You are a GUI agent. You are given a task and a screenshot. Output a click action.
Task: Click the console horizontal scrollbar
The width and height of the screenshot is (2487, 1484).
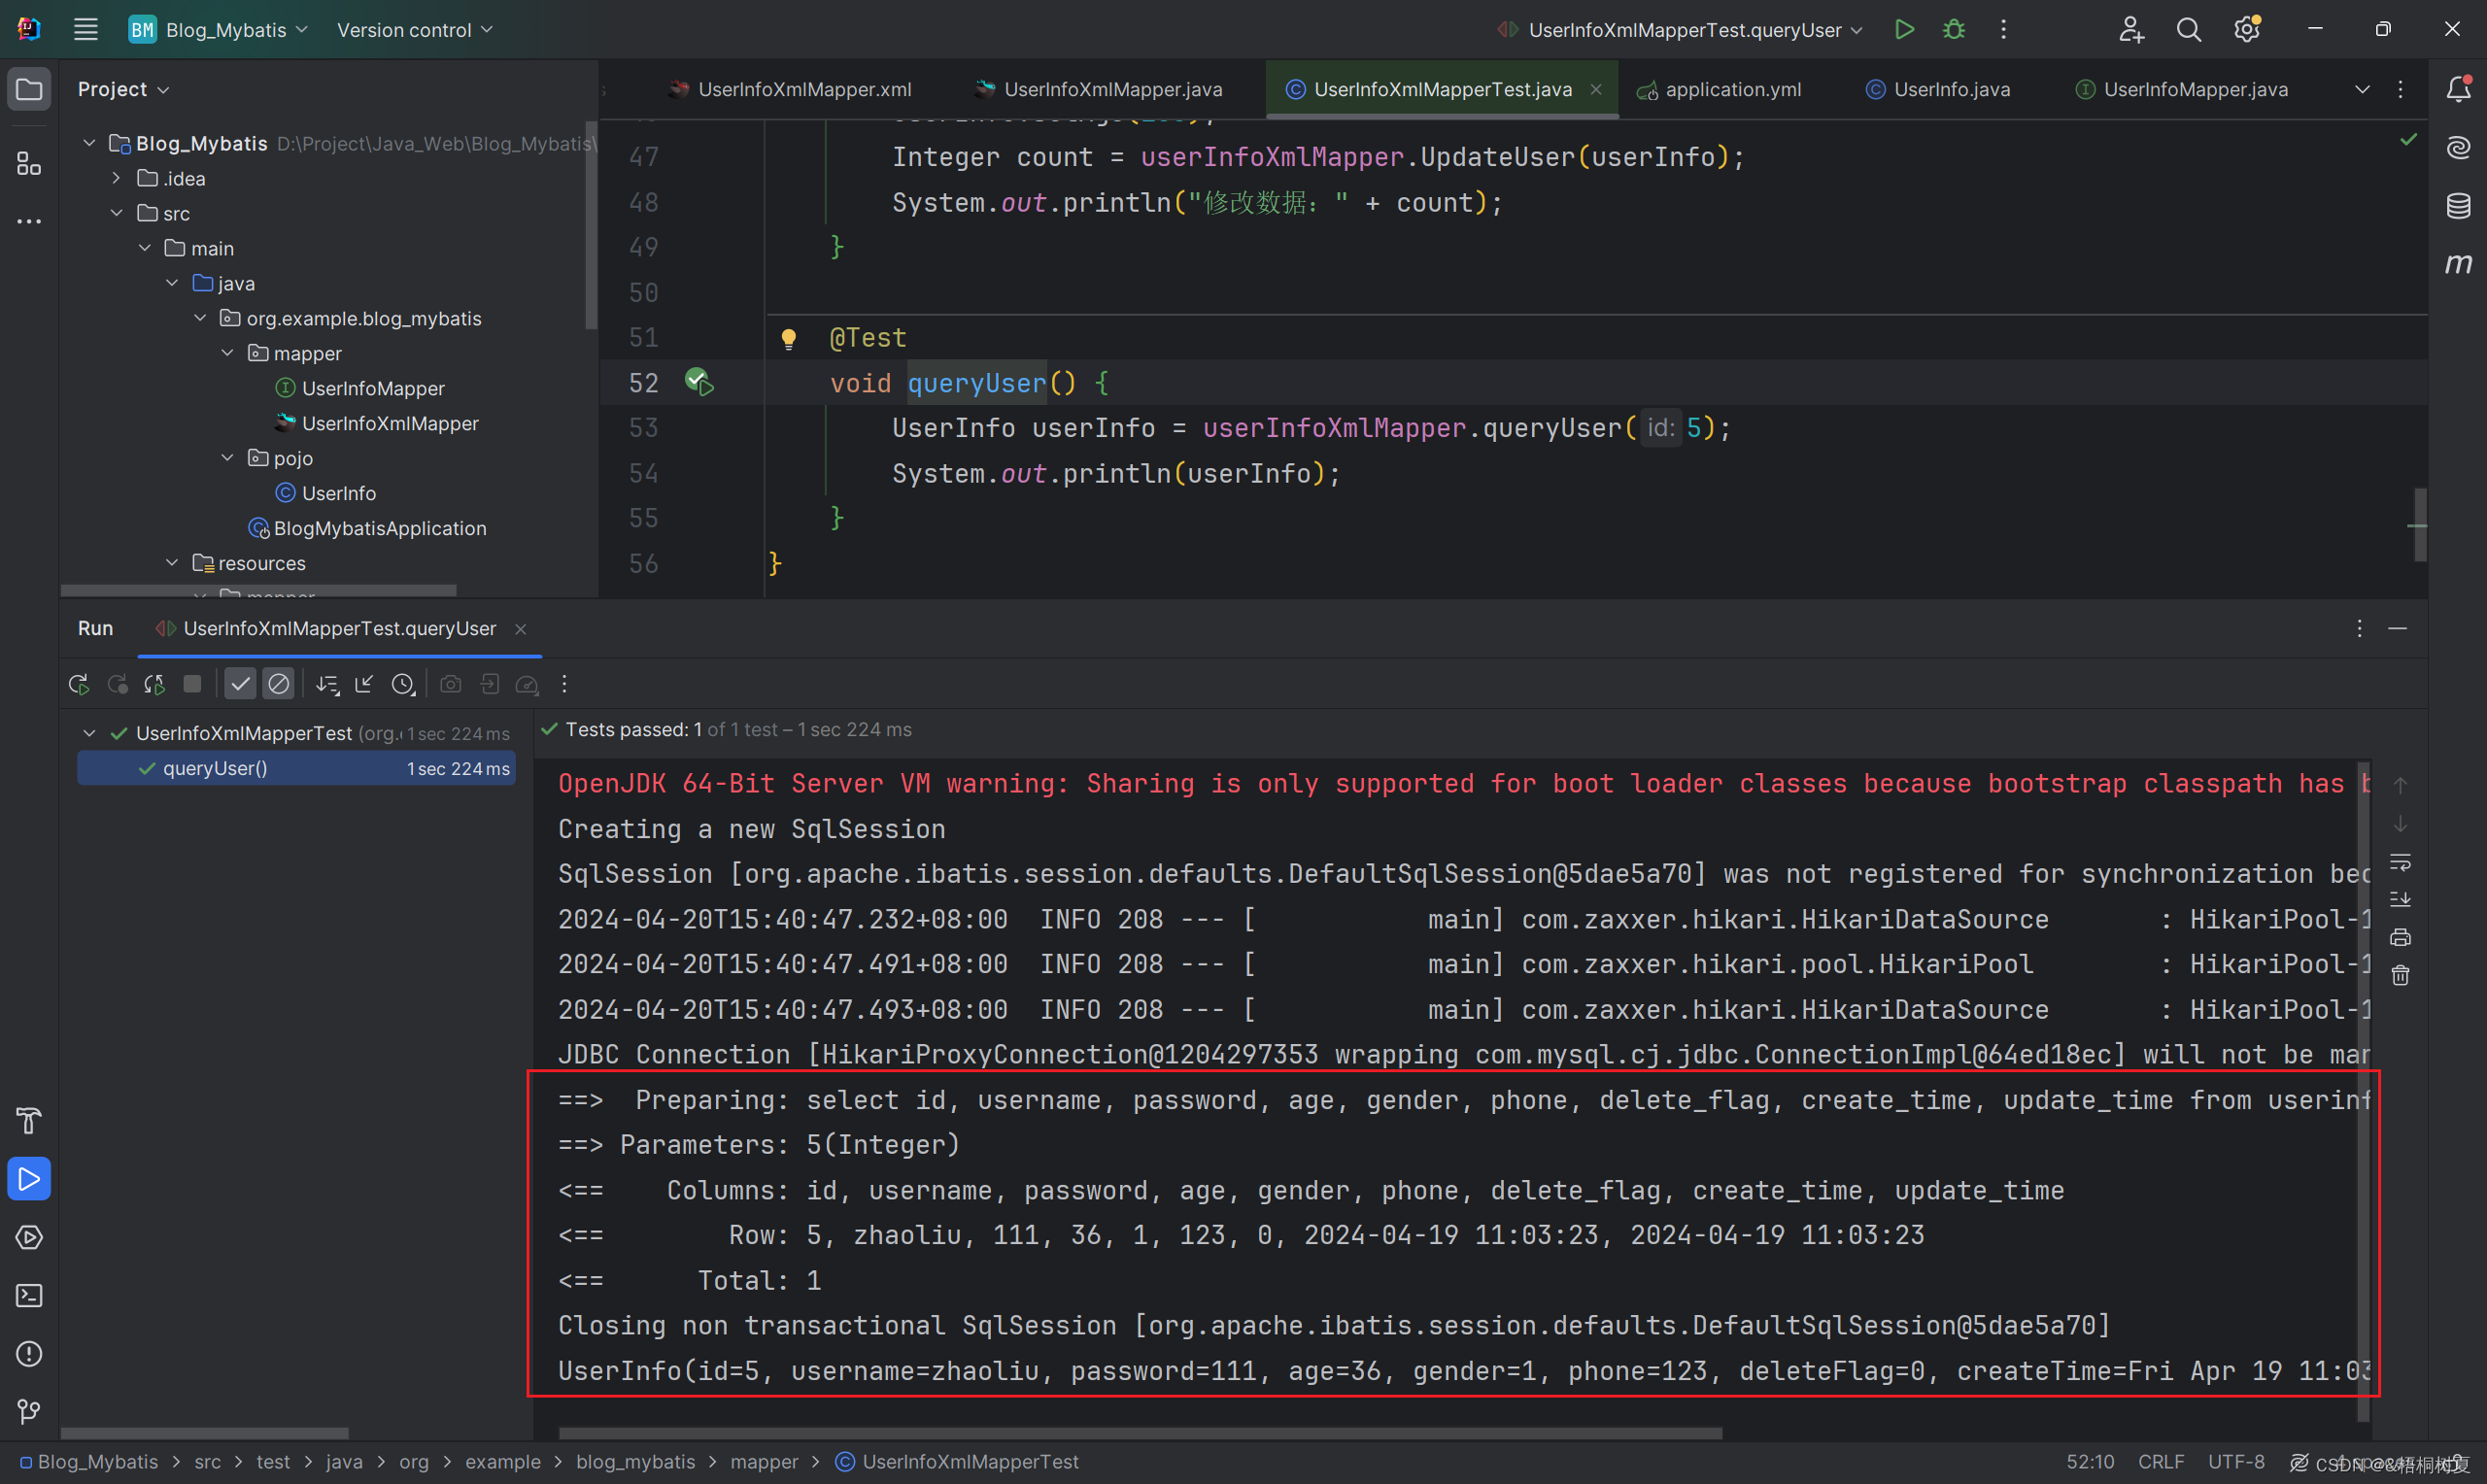[x=1140, y=1432]
